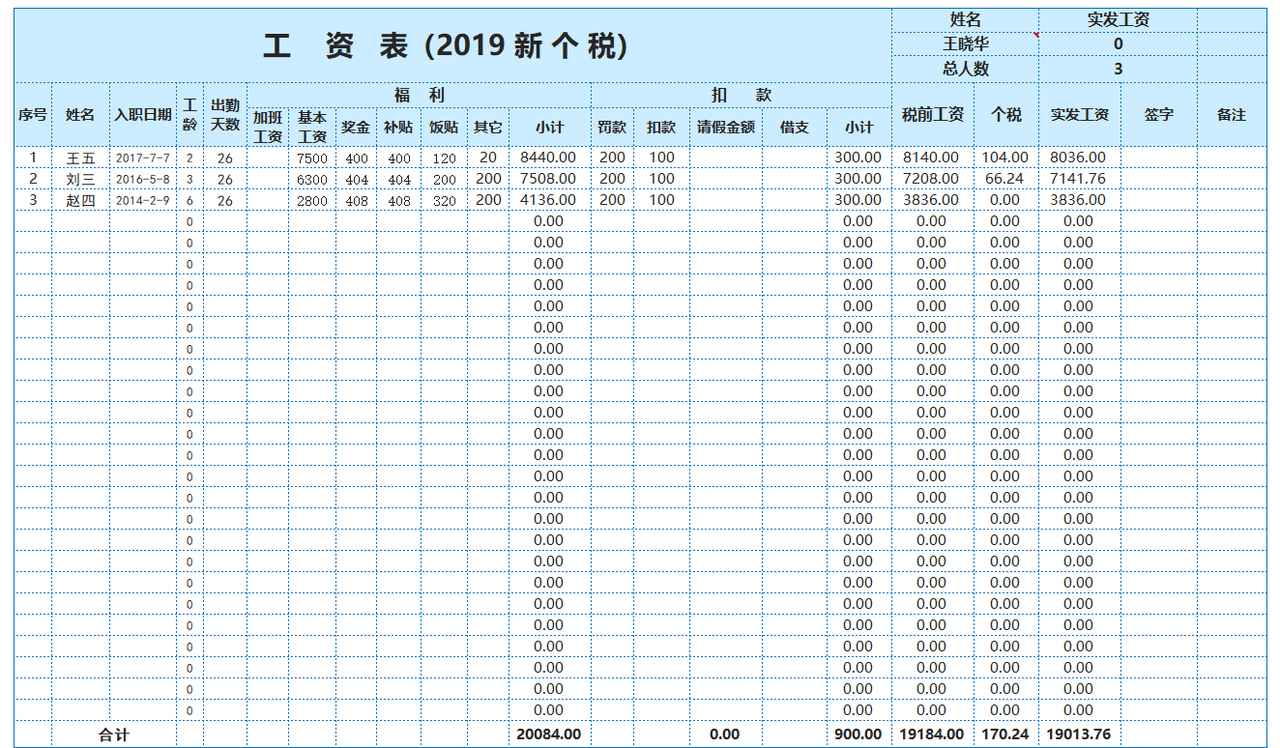Image resolution: width=1280 pixels, height=748 pixels.
Task: Select pre-tax salary 3836.00 in 税前工资 column
Action: click(932, 200)
